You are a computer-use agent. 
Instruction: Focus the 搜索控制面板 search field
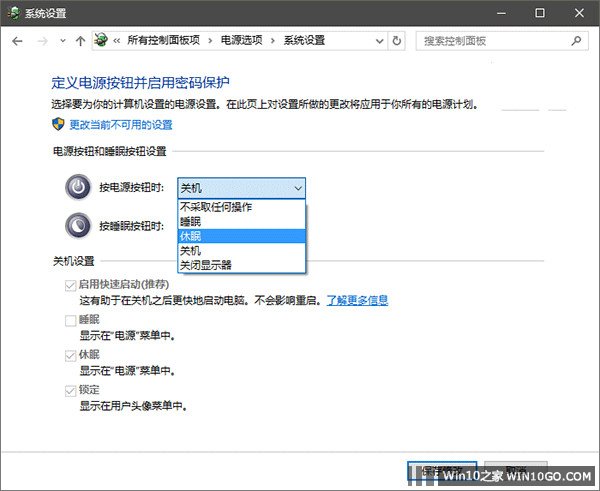pyautogui.click(x=502, y=41)
